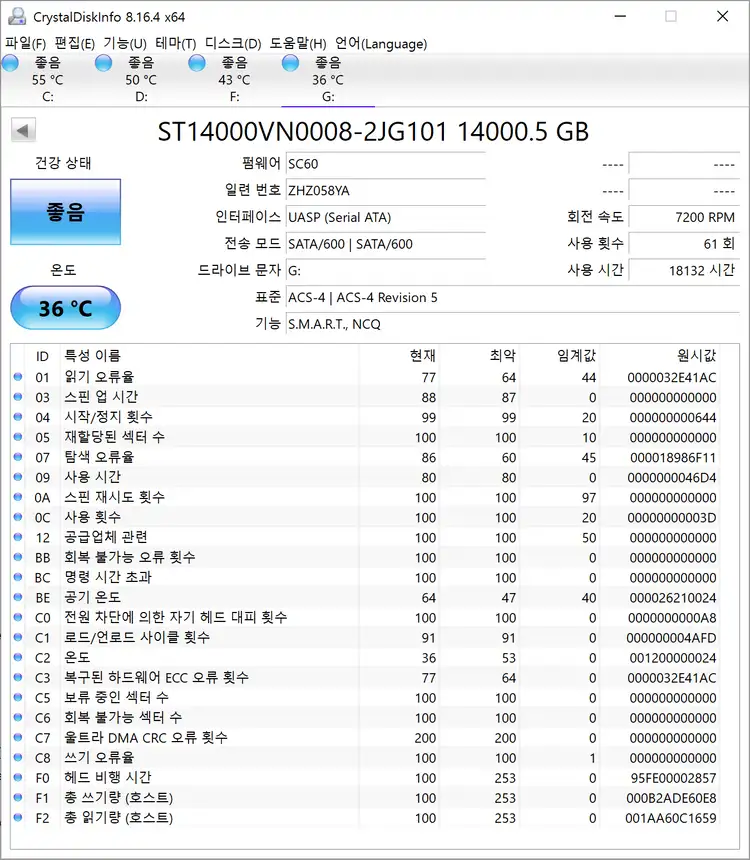Go to previous disk with left arrow button

[x=23, y=131]
